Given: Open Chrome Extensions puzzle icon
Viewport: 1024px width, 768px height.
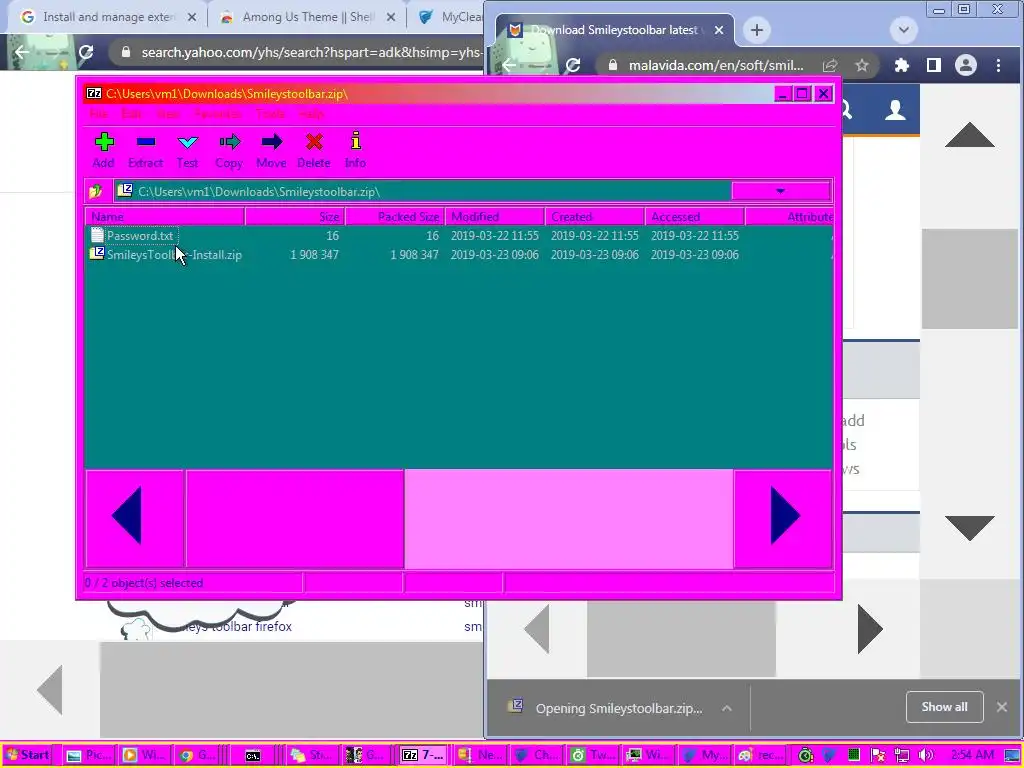Looking at the screenshot, I should coord(902,65).
